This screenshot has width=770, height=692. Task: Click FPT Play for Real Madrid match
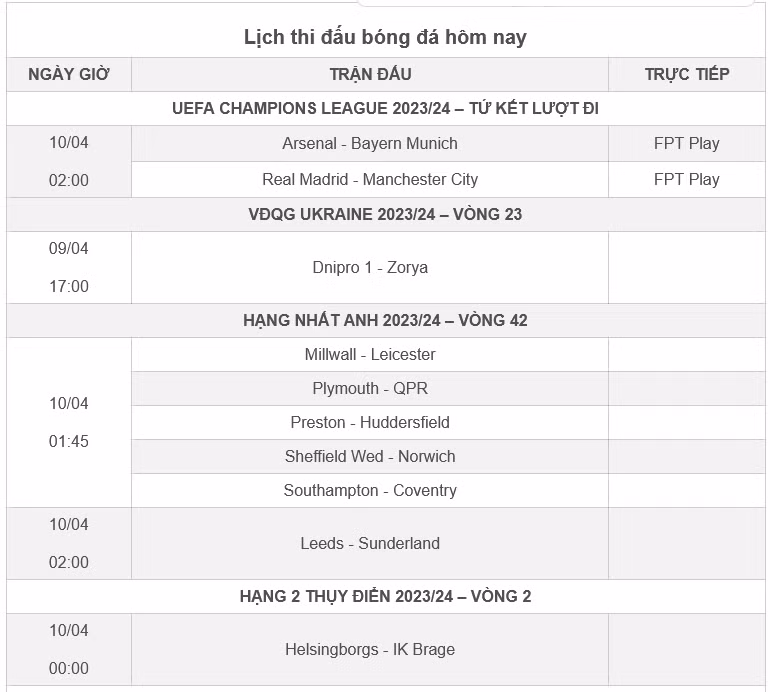tap(687, 179)
